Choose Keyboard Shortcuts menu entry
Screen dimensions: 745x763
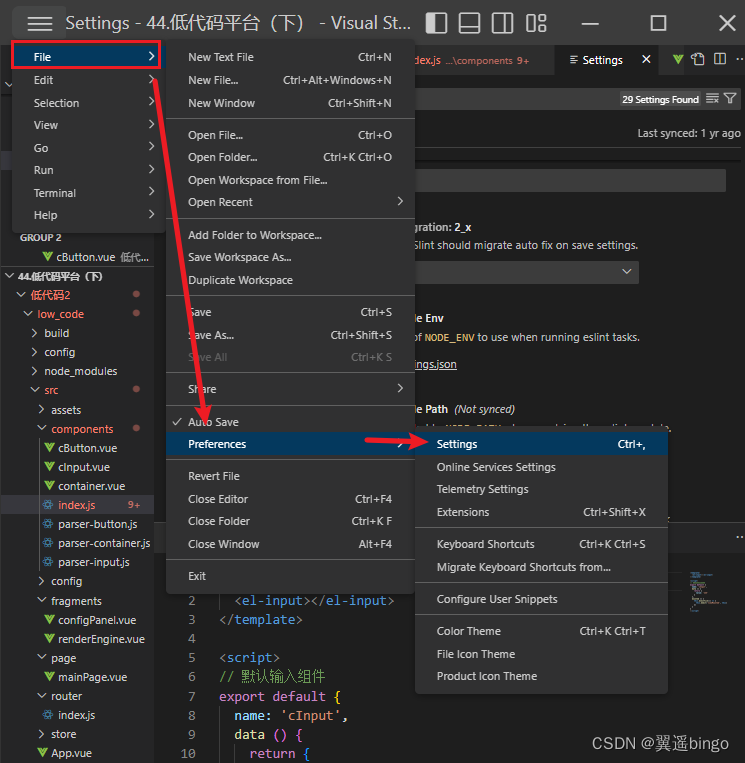pyautogui.click(x=541, y=544)
